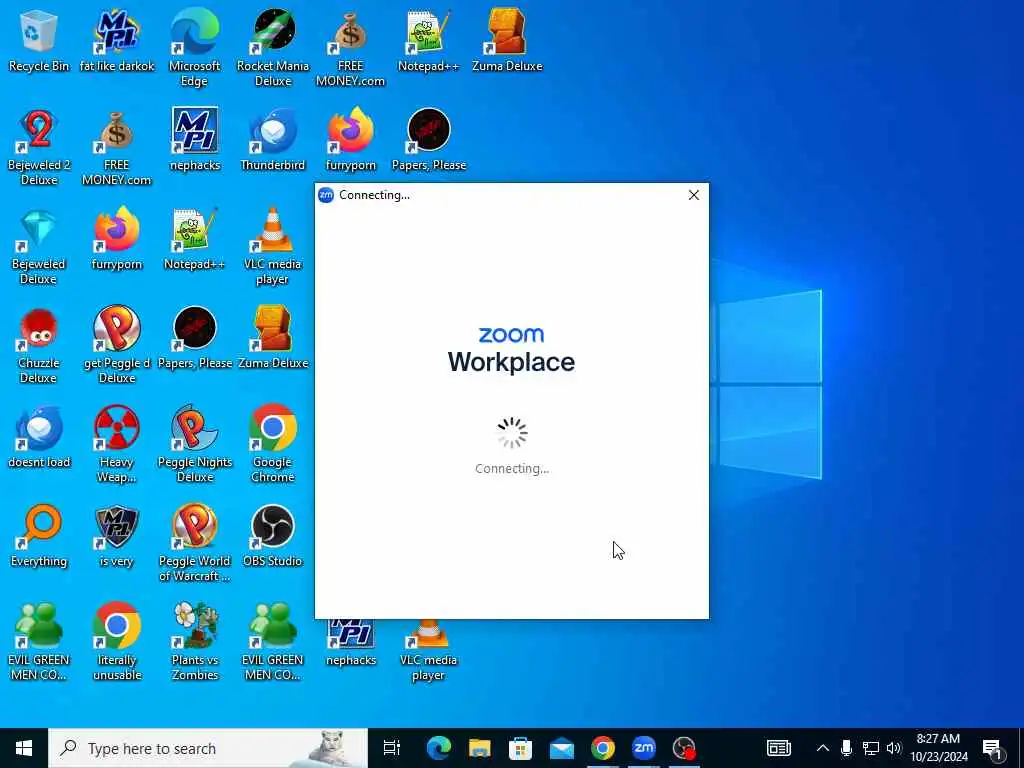Select the OBS Studio desktop icon
Image resolution: width=1024 pixels, height=768 pixels.
(x=273, y=536)
